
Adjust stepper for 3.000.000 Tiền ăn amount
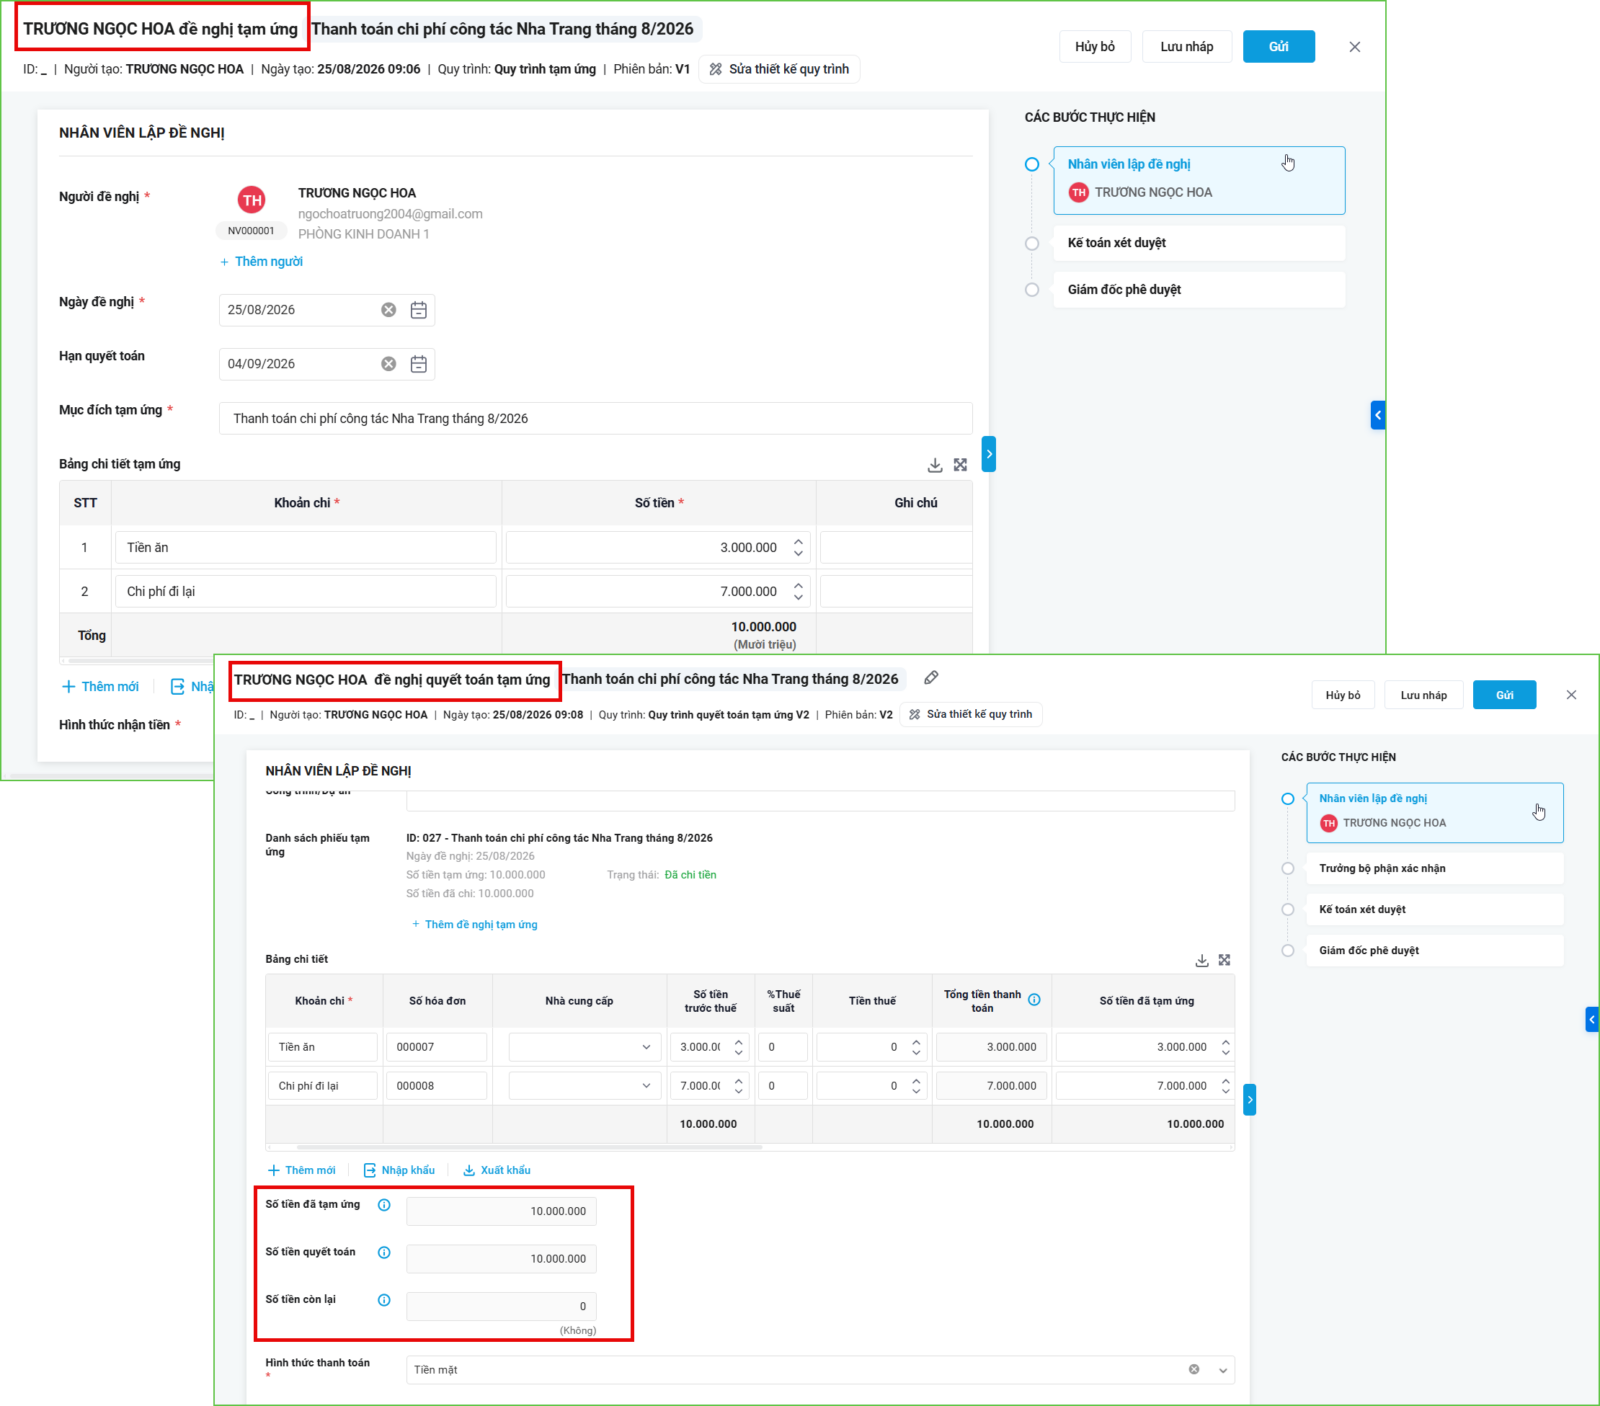tap(798, 548)
